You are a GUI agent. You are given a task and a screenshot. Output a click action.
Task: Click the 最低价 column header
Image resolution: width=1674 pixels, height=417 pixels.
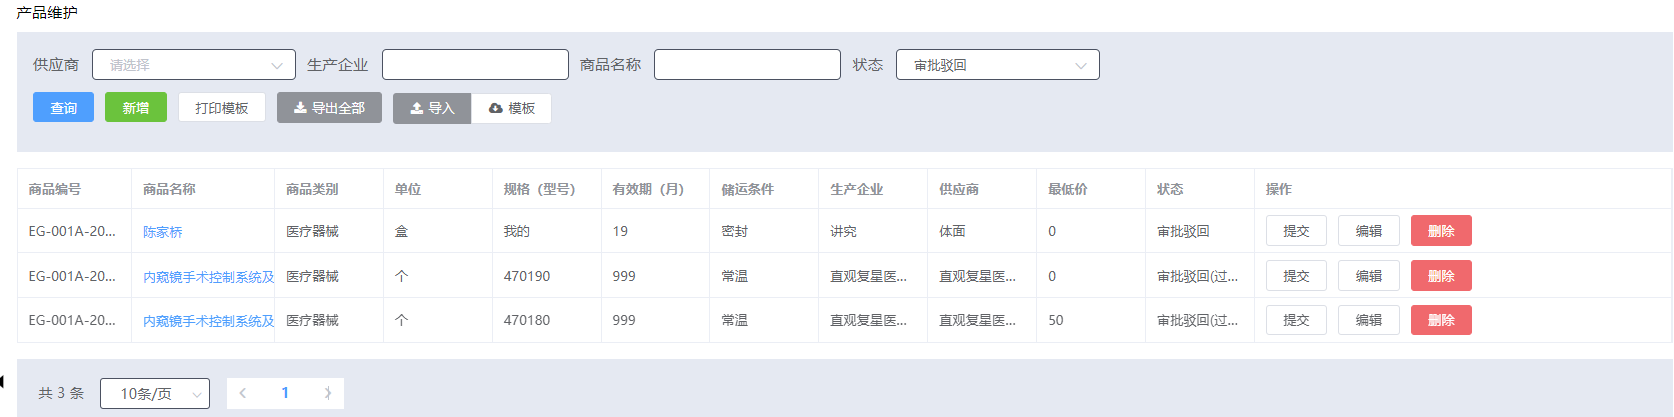click(x=1068, y=189)
